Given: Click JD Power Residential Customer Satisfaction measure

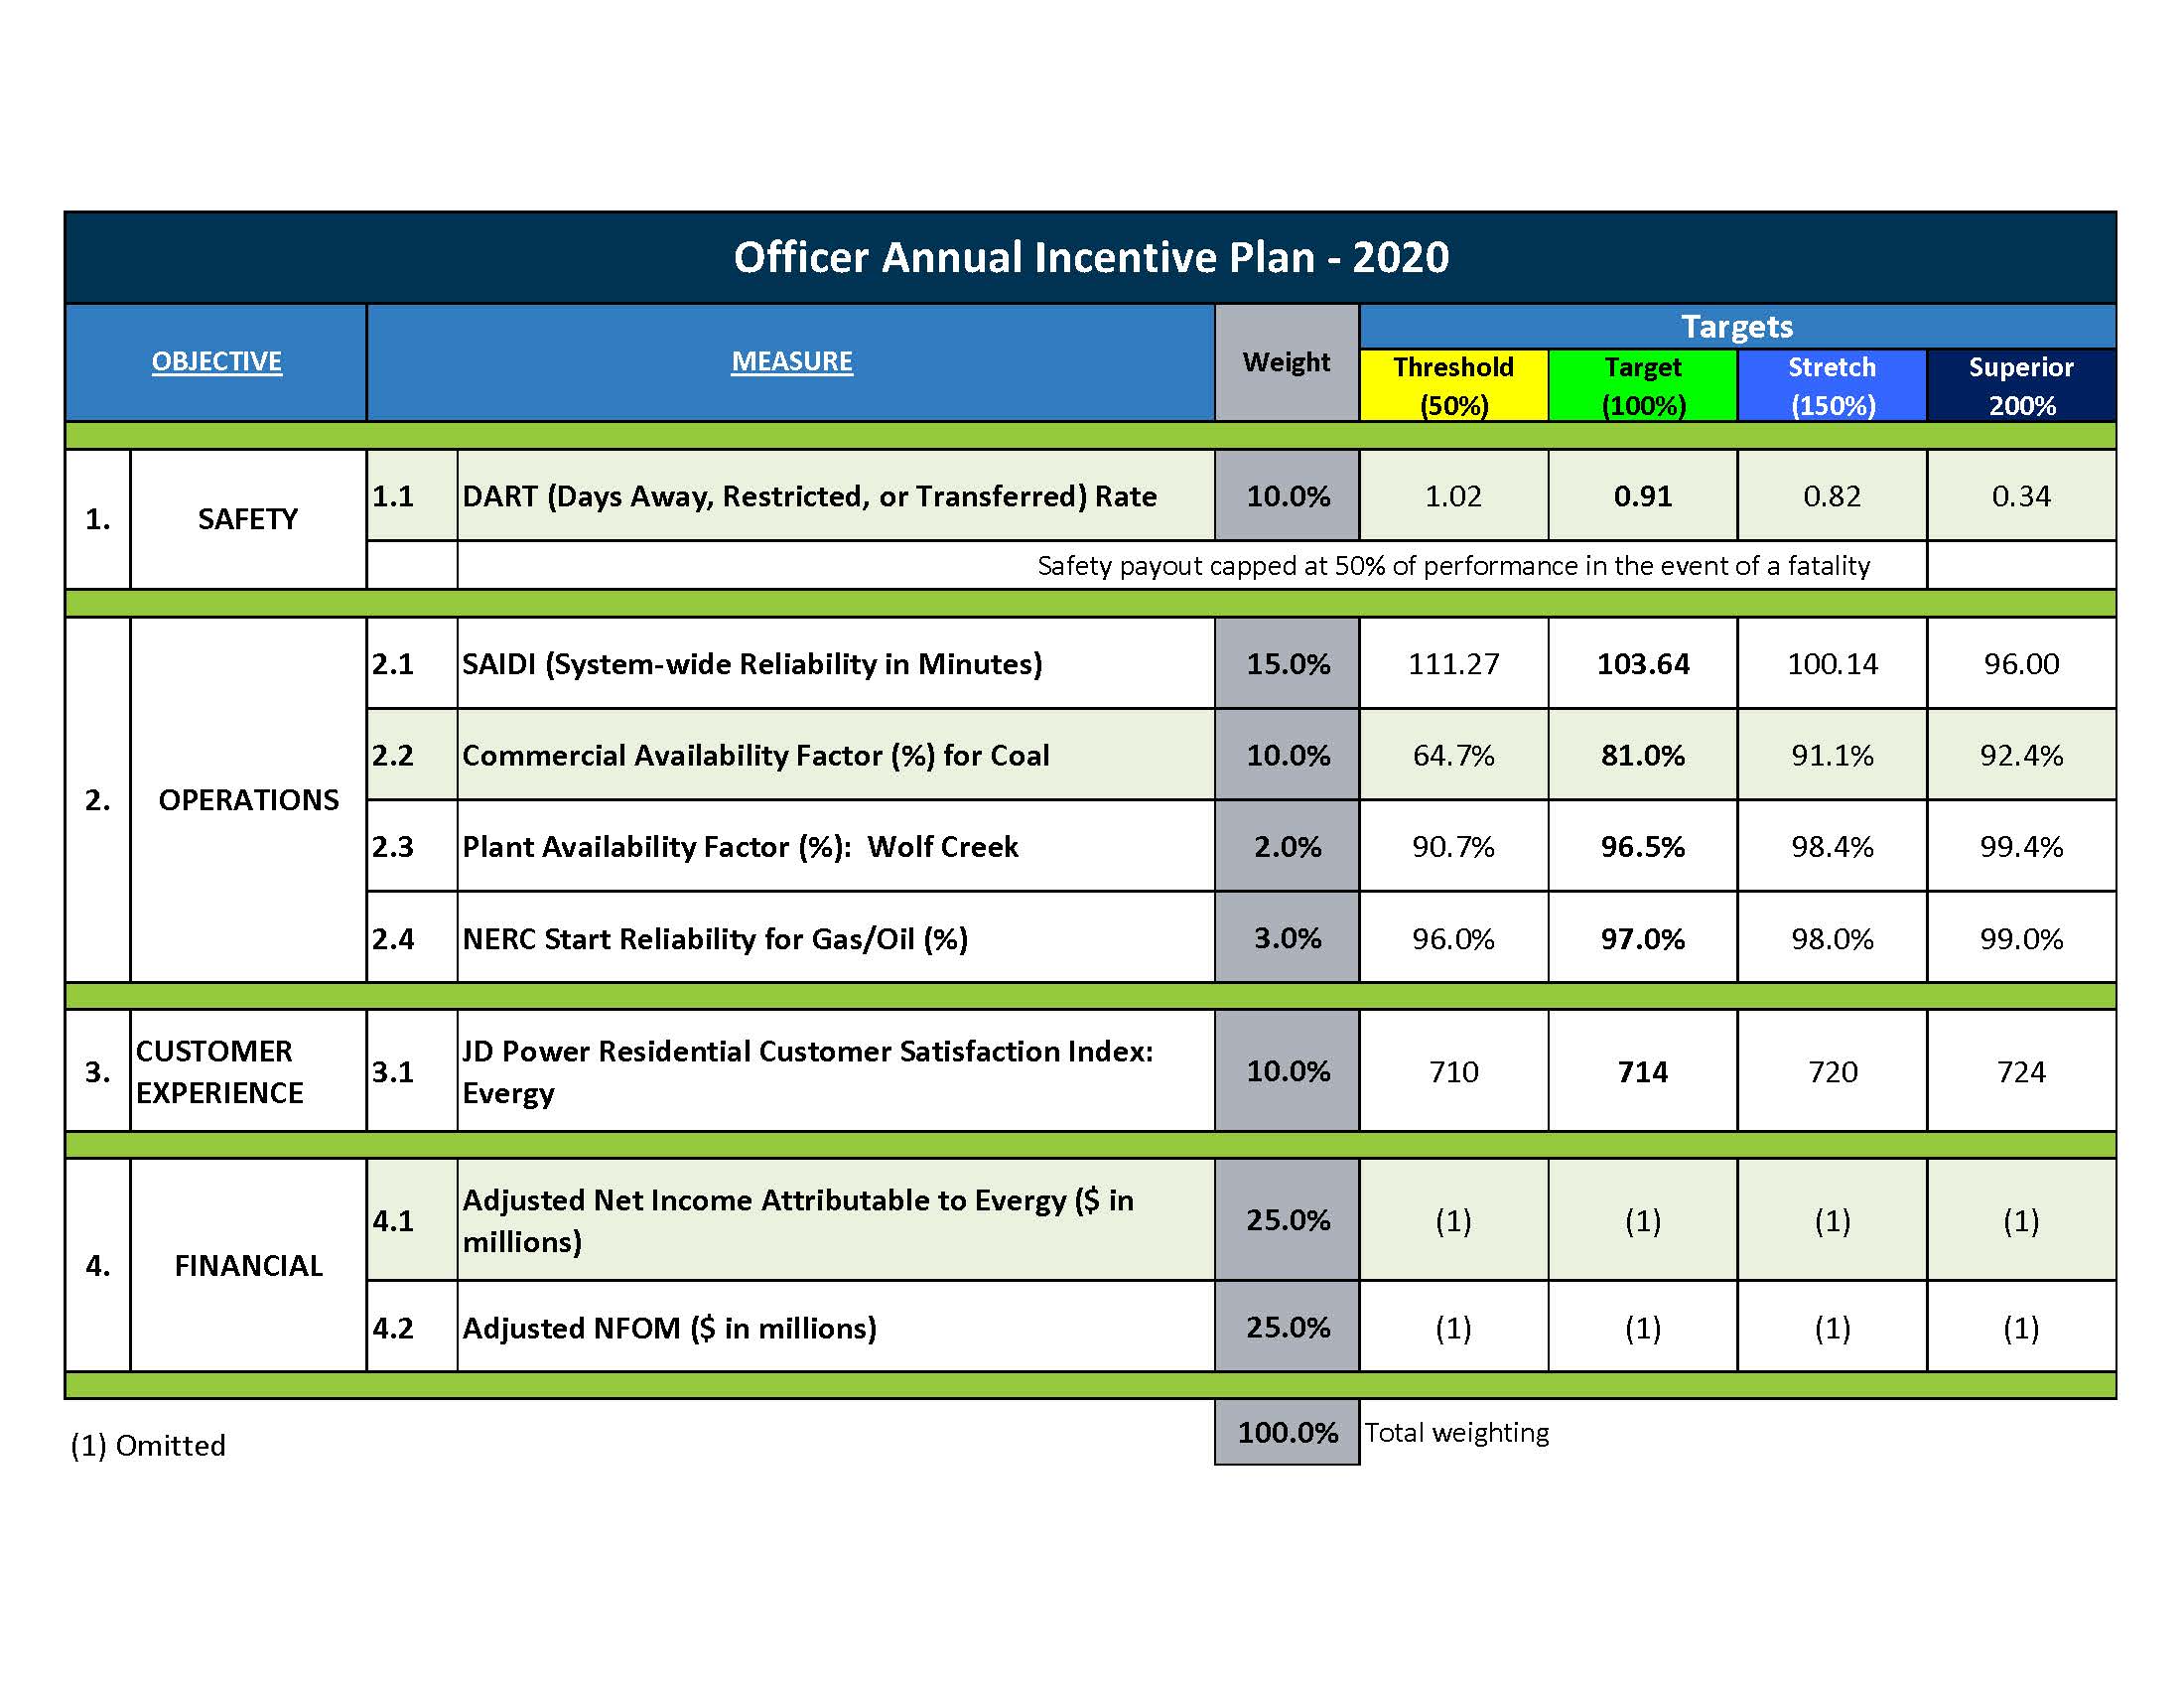Looking at the screenshot, I should pos(807,1071).
